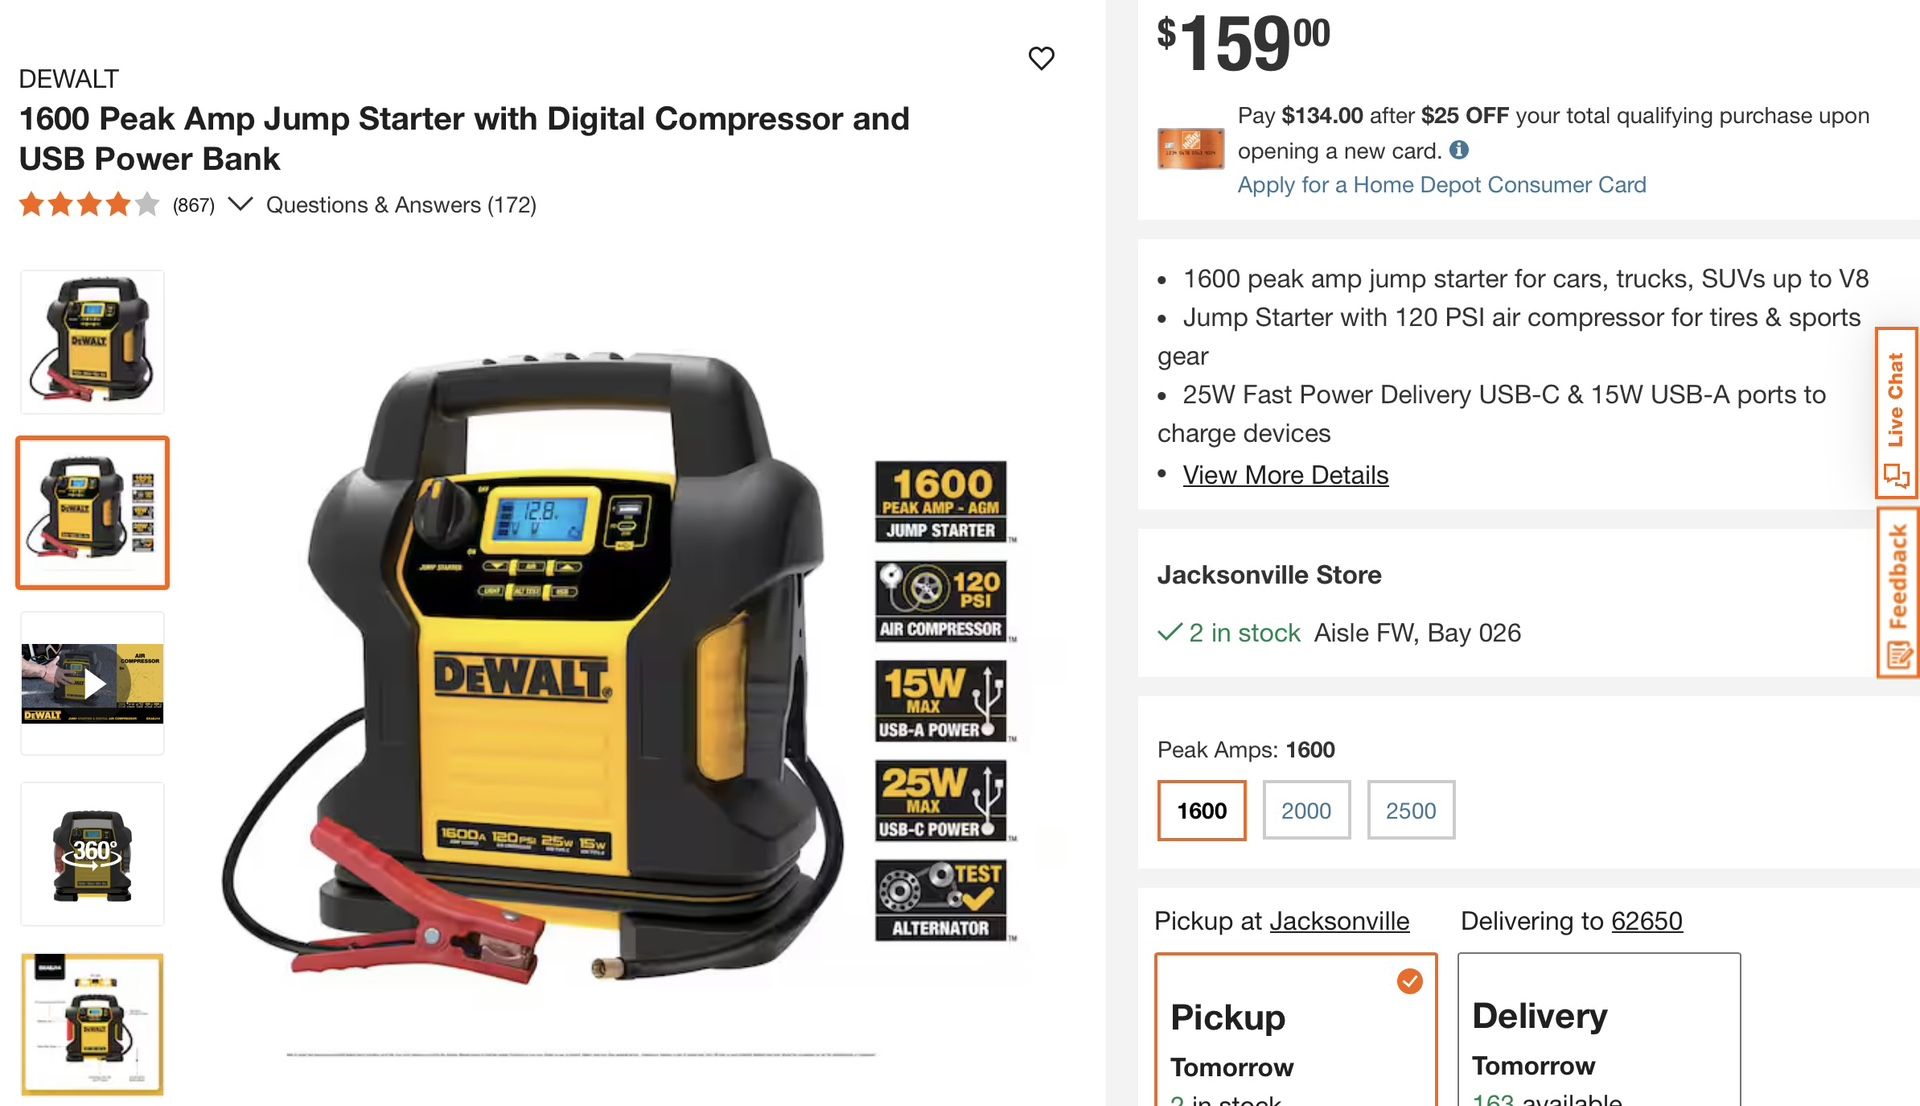Open the 360° product view thumbnail
1920x1106 pixels.
pyautogui.click(x=92, y=854)
